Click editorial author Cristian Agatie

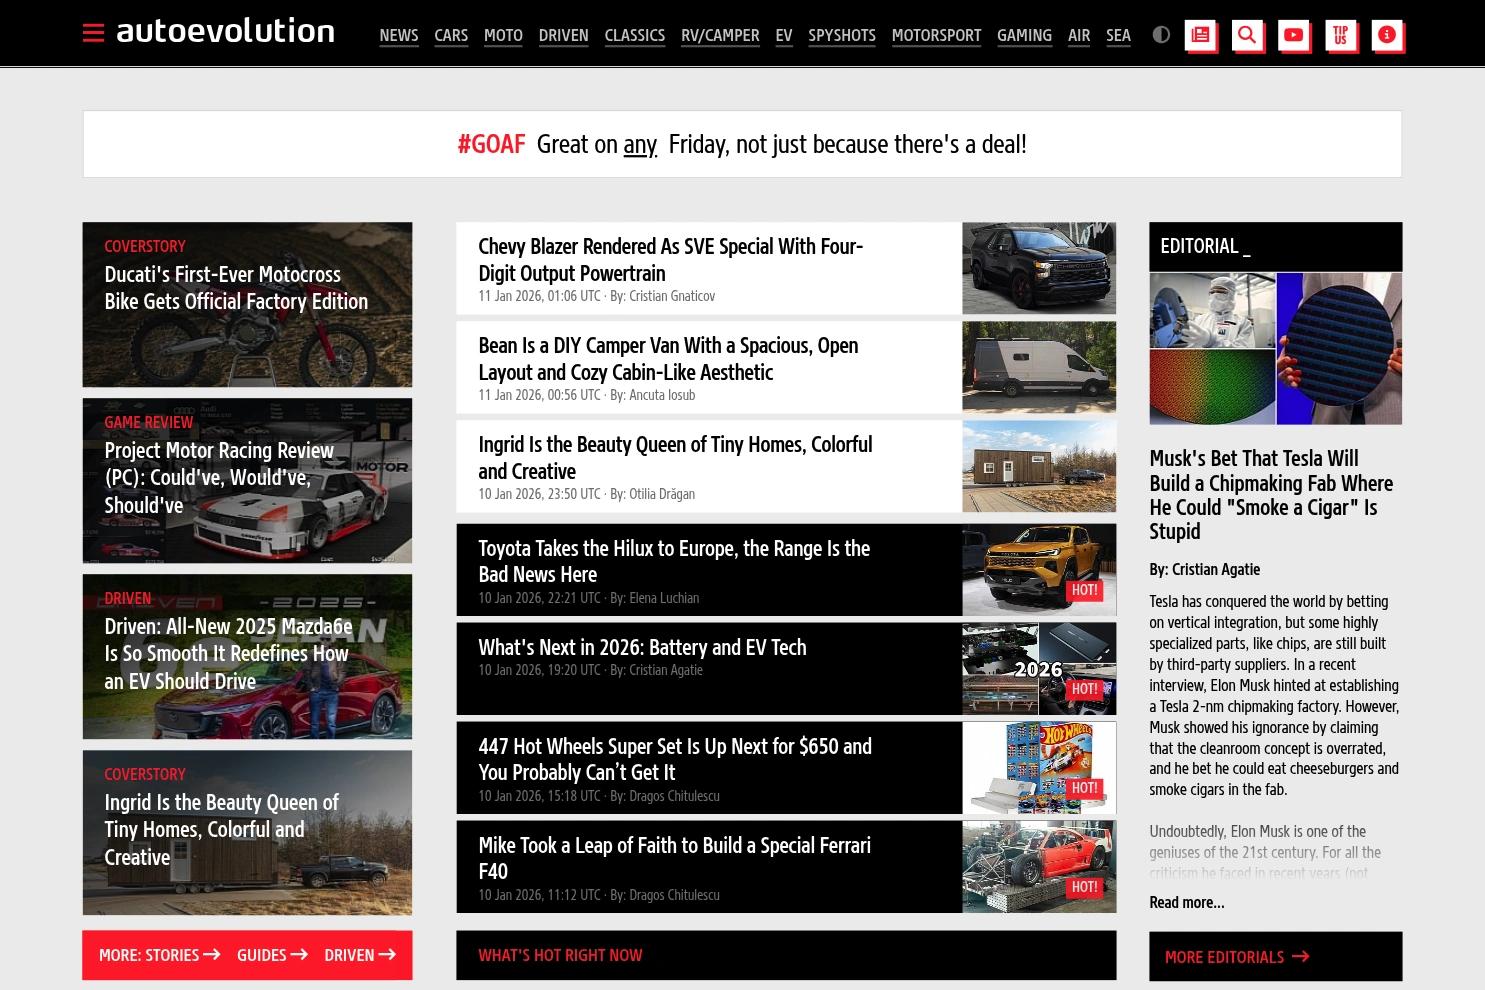[1216, 569]
